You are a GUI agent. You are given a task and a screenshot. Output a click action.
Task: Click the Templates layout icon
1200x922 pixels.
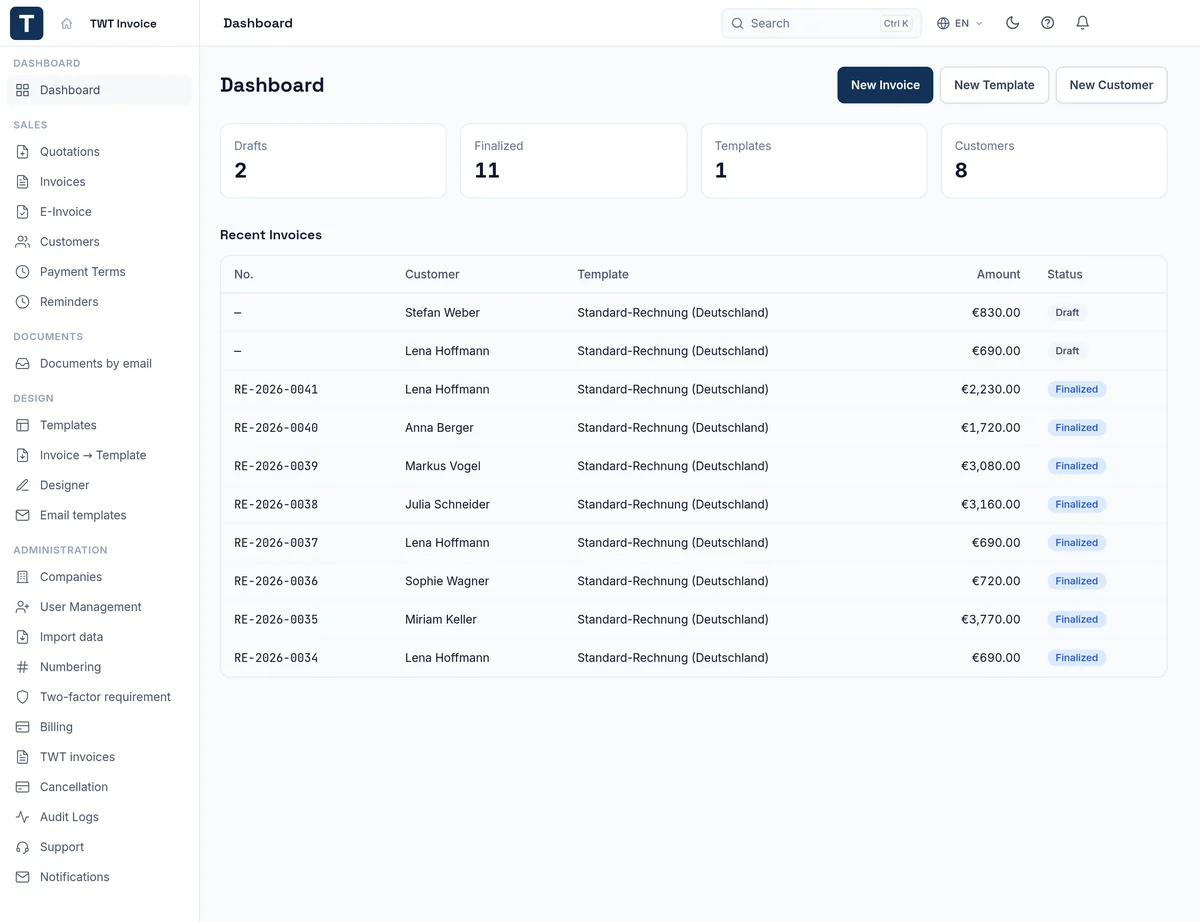point(23,425)
